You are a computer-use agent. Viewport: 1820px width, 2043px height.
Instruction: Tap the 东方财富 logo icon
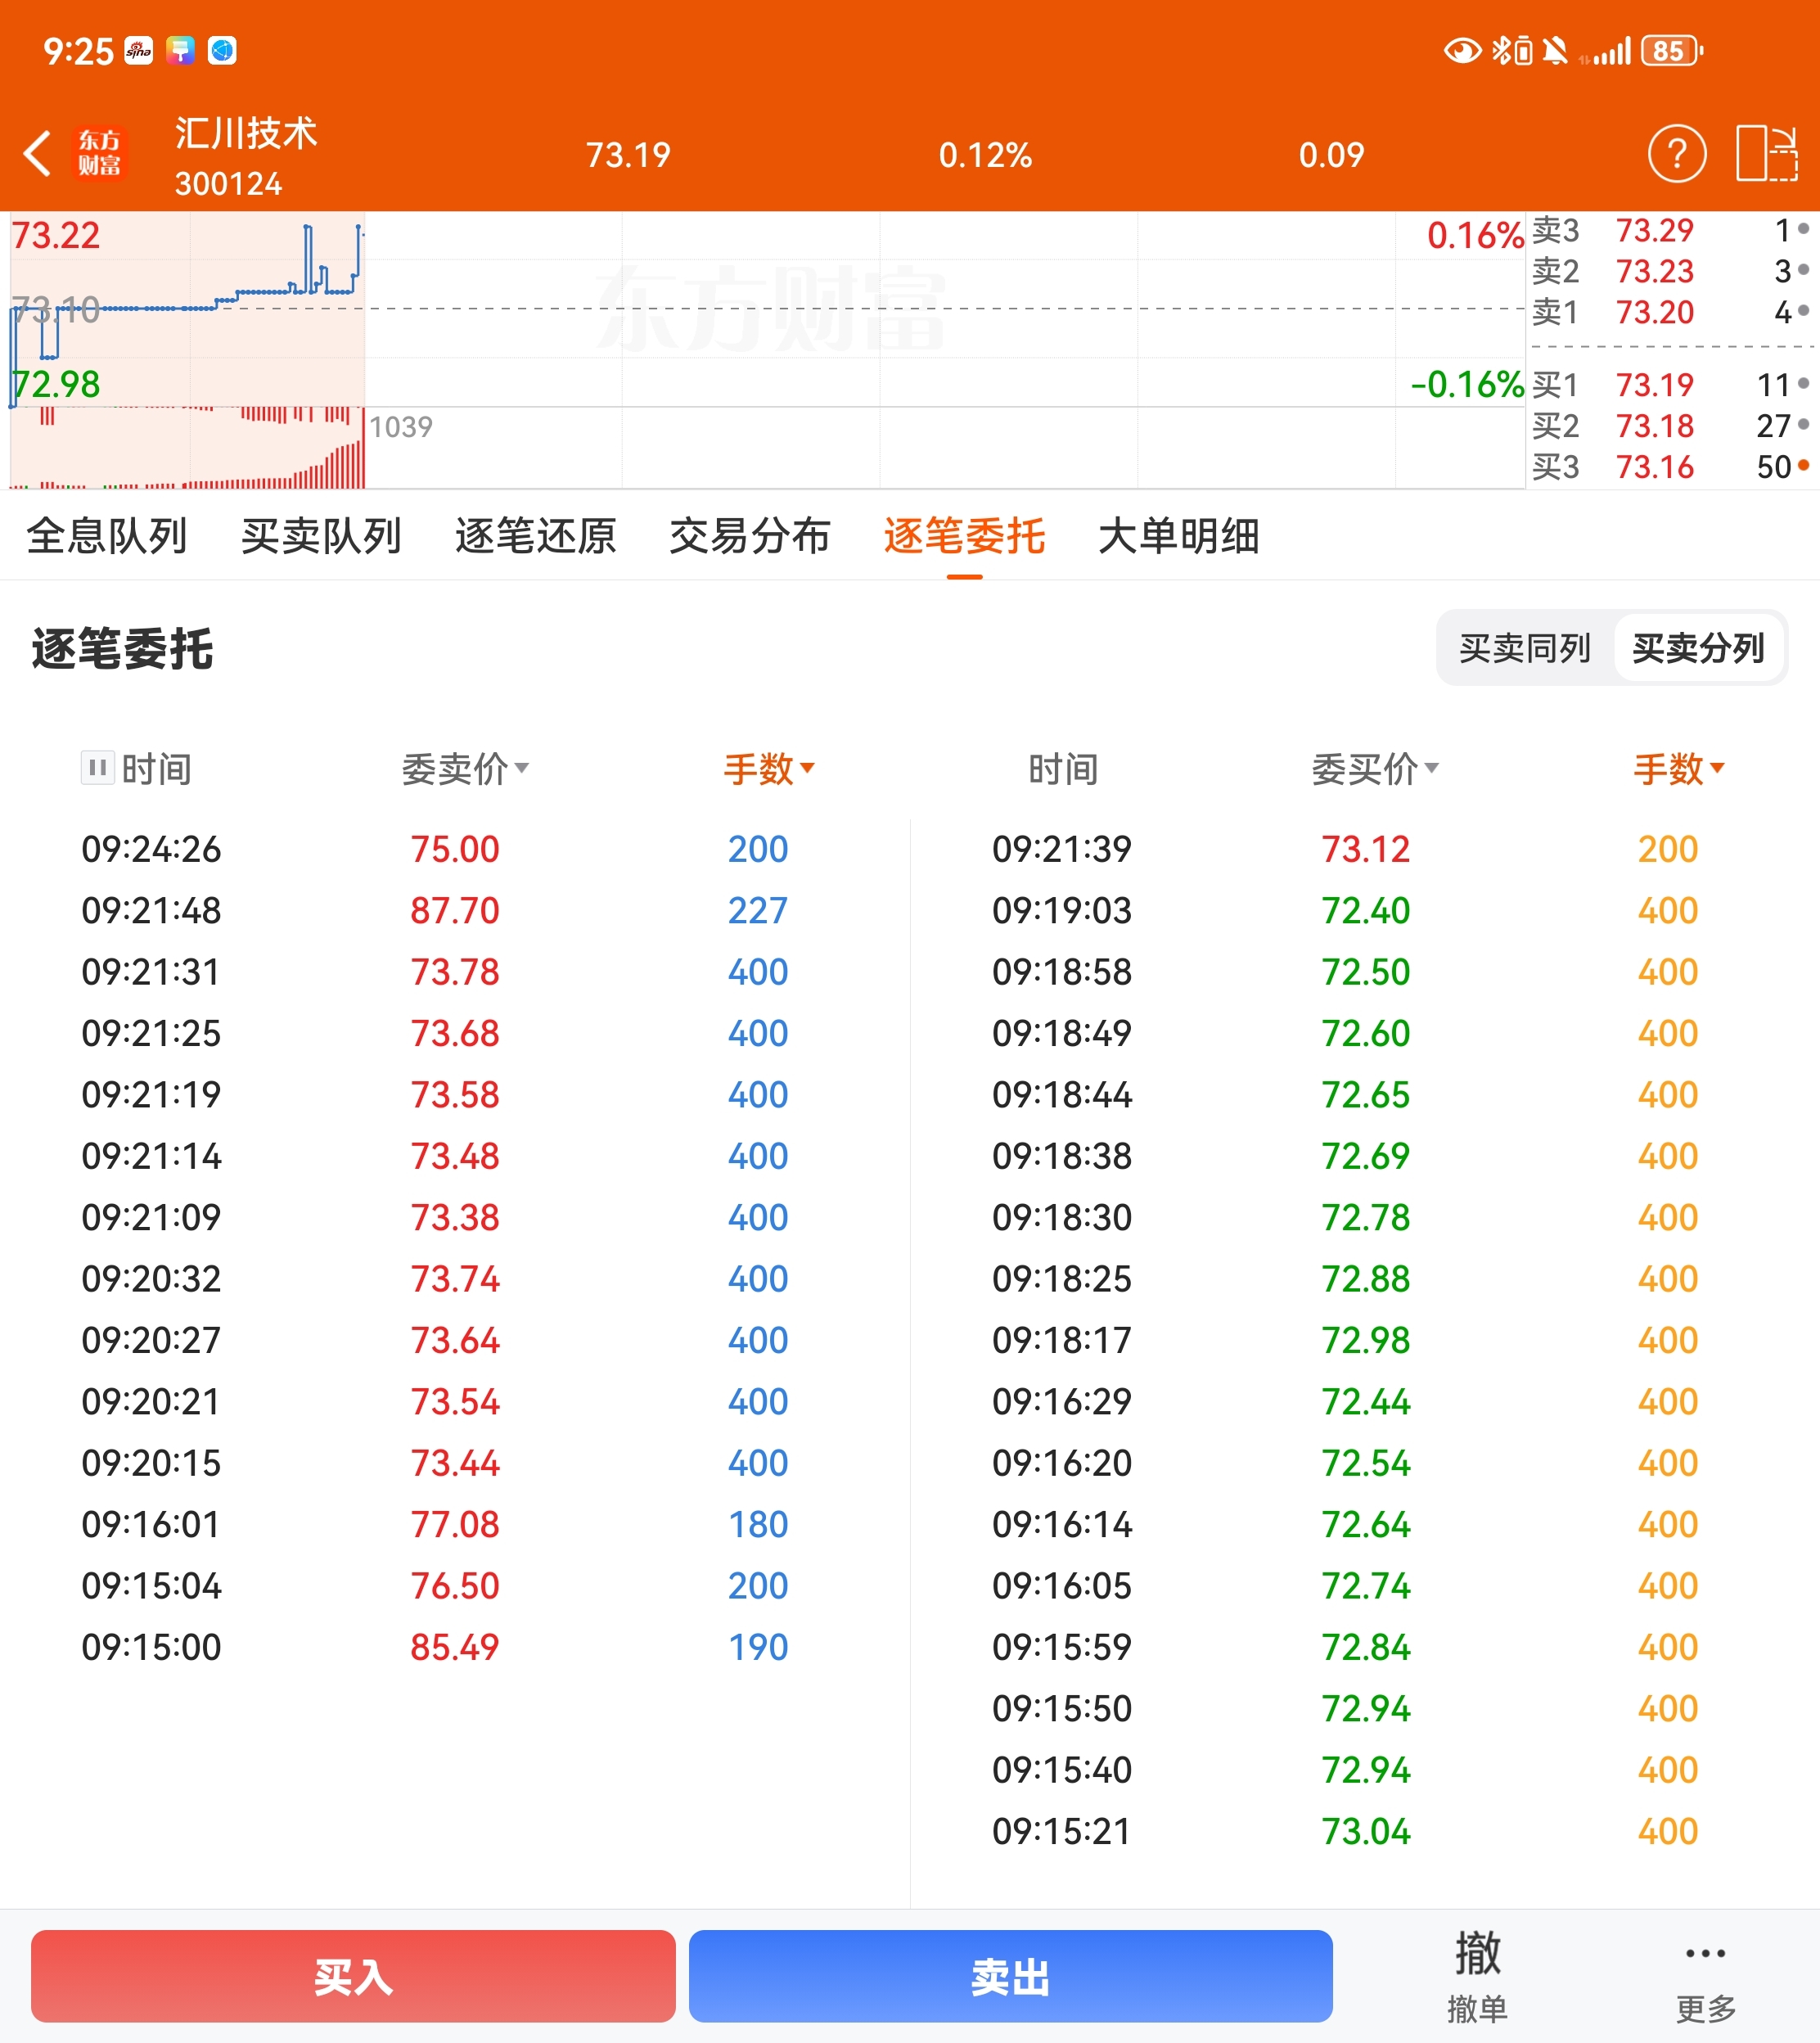[x=100, y=154]
